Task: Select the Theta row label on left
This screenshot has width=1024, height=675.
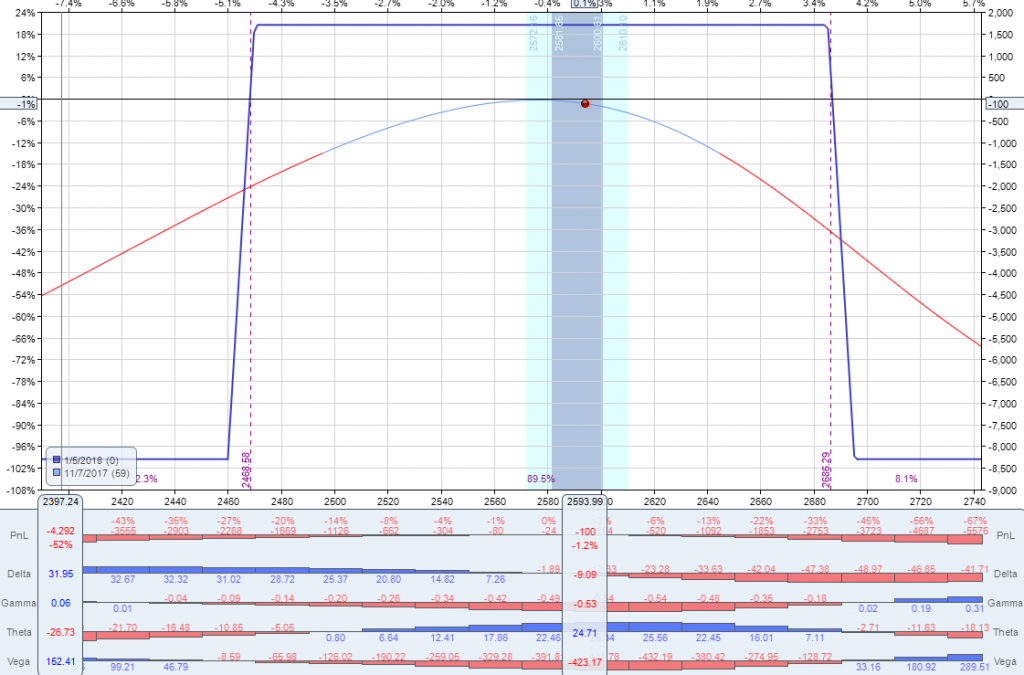Action: click(x=19, y=633)
